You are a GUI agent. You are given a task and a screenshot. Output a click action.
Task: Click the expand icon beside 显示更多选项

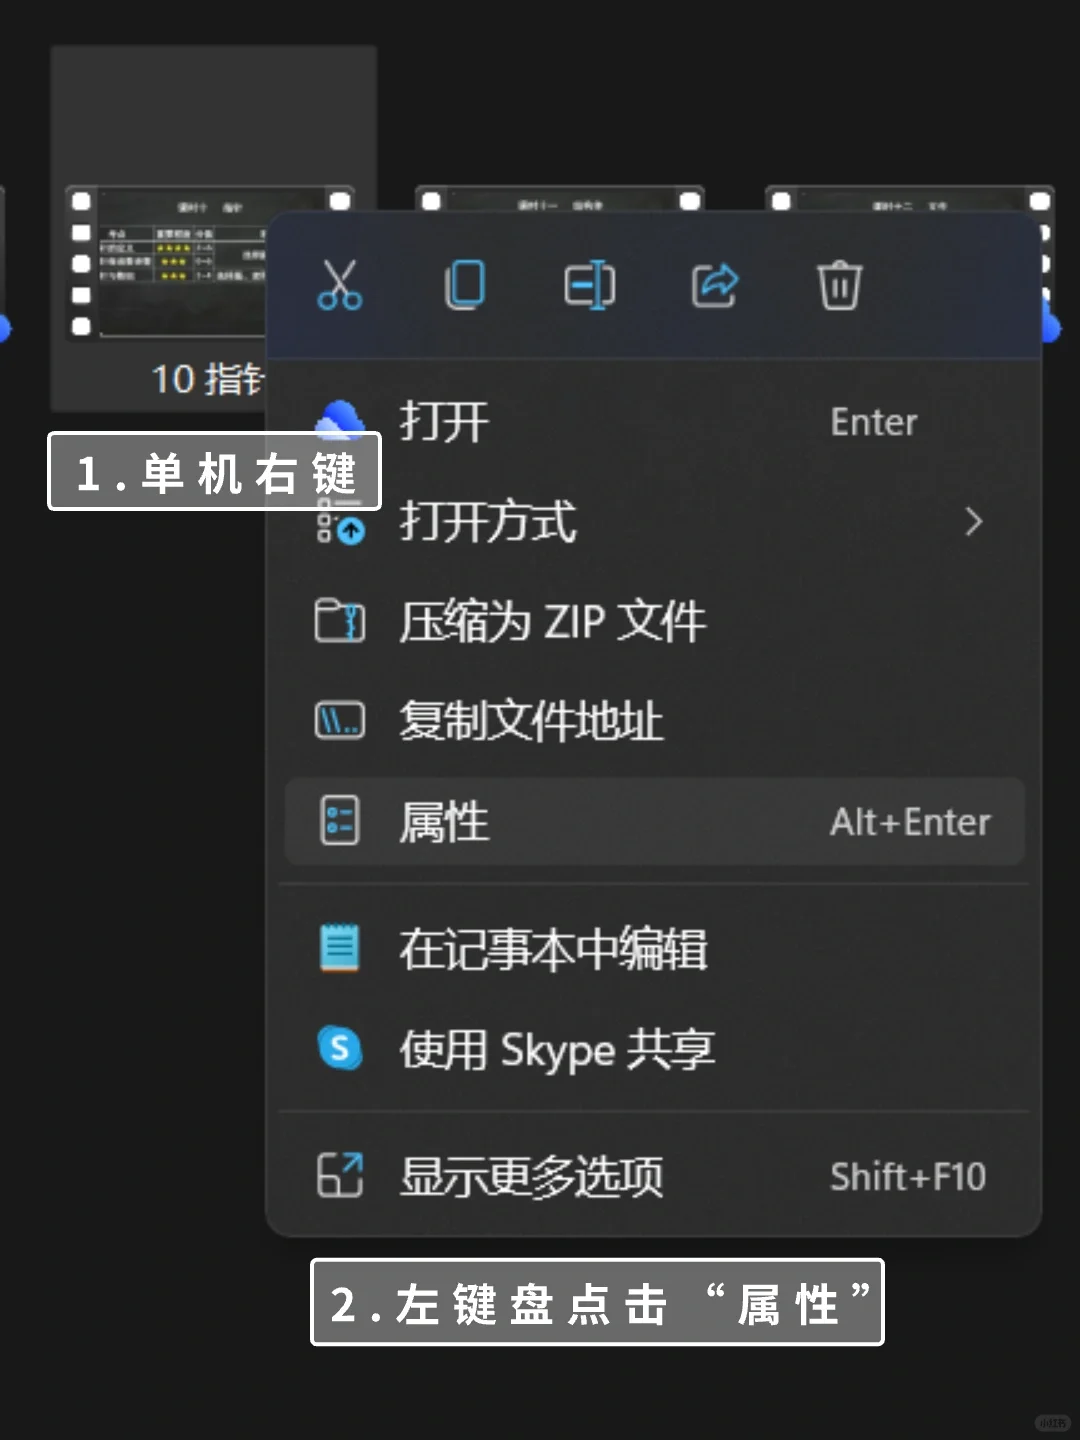coord(339,1175)
